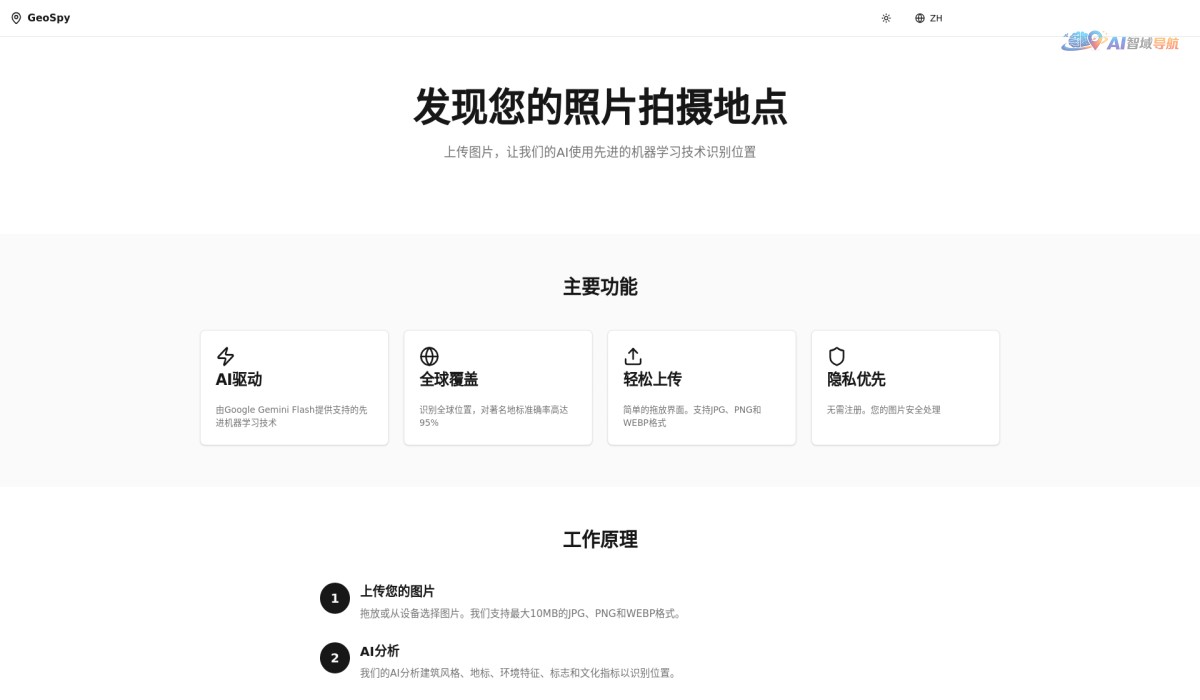The width and height of the screenshot is (1200, 700).
Task: Click the 上传您的图片 step label
Action: click(398, 591)
